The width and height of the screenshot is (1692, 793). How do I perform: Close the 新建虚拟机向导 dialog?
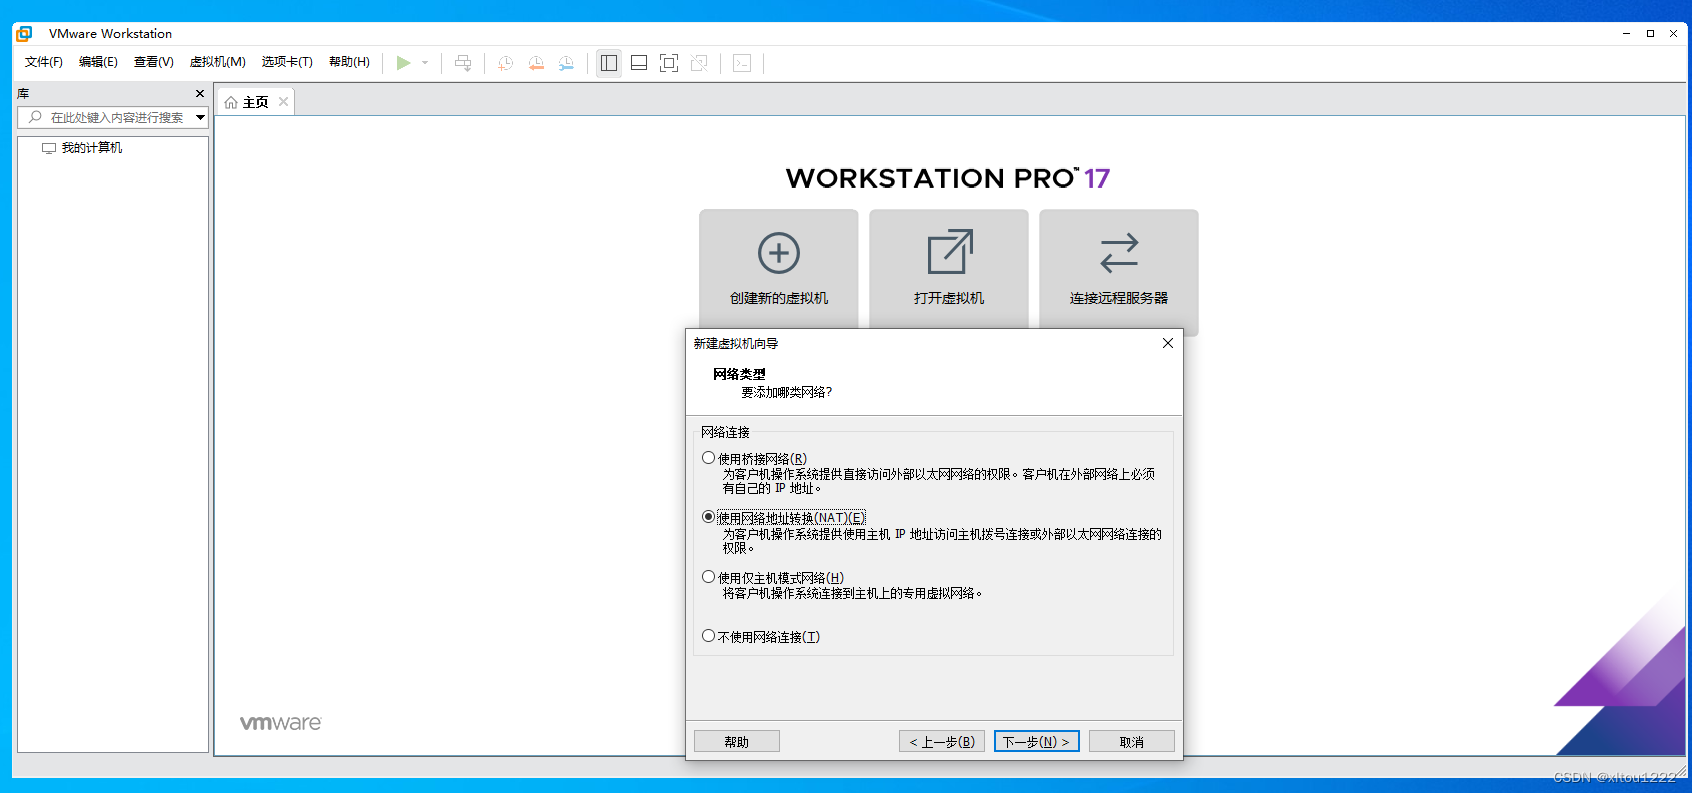point(1167,343)
